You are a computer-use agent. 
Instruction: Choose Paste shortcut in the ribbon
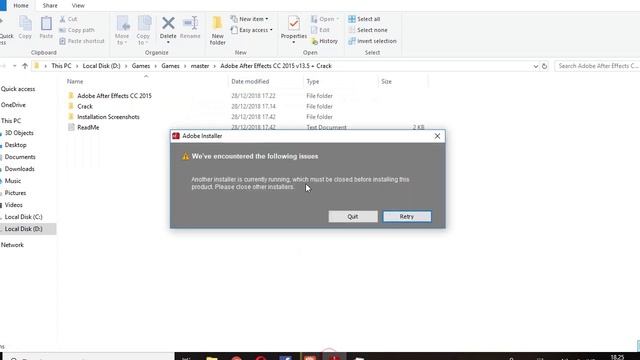click(82, 41)
